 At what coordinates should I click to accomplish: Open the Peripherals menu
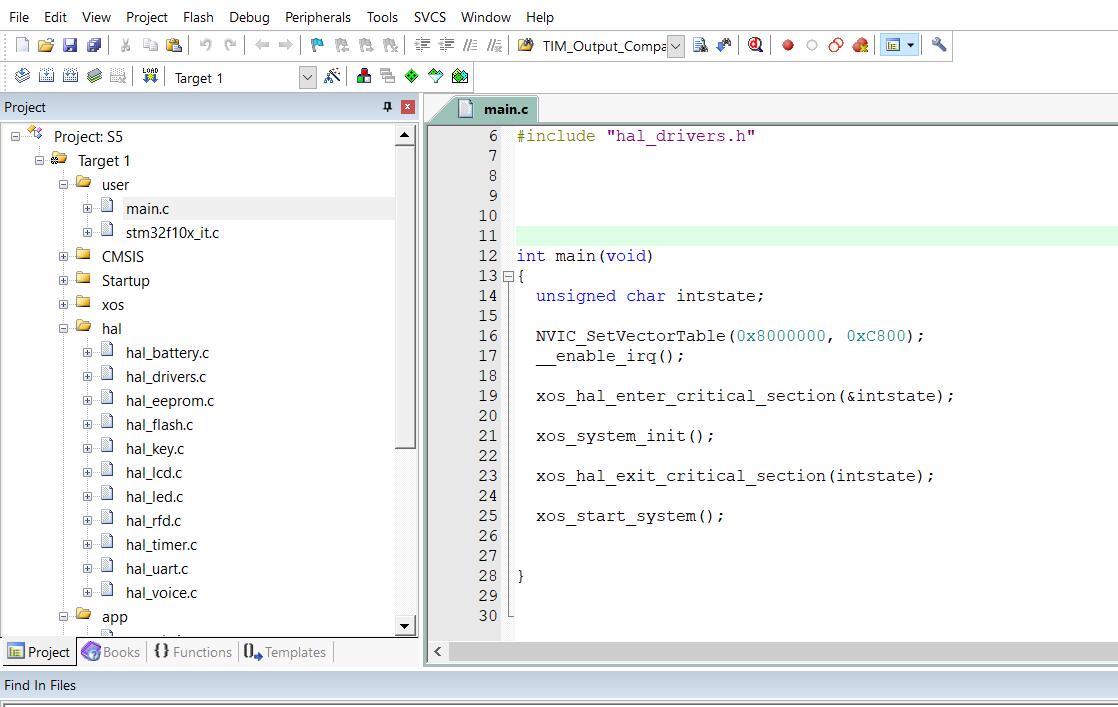(318, 17)
